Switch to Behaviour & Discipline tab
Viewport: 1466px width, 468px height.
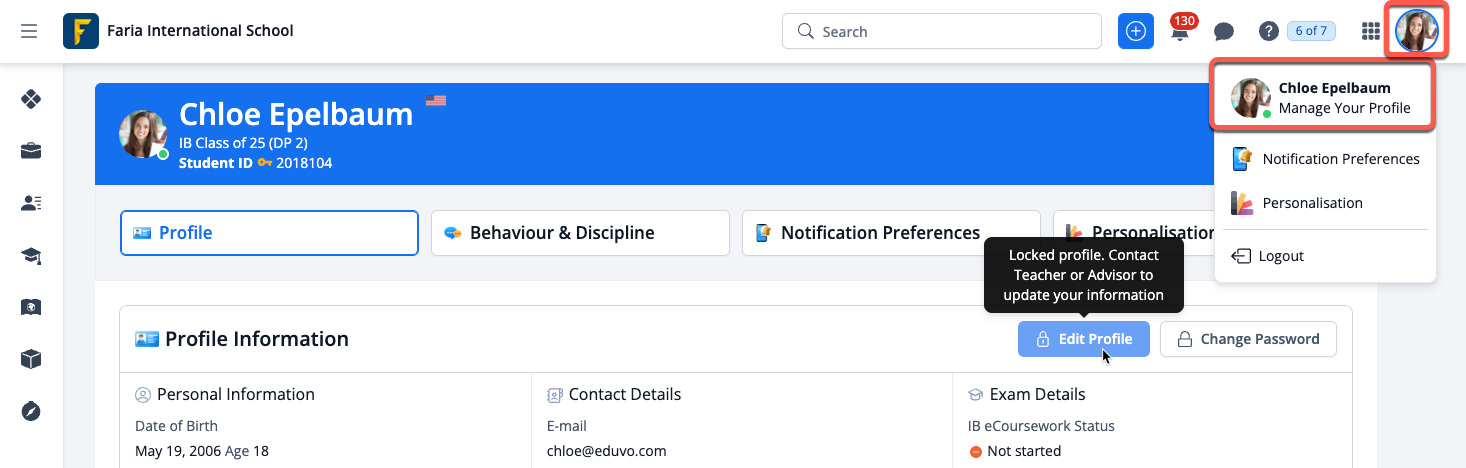click(x=580, y=233)
